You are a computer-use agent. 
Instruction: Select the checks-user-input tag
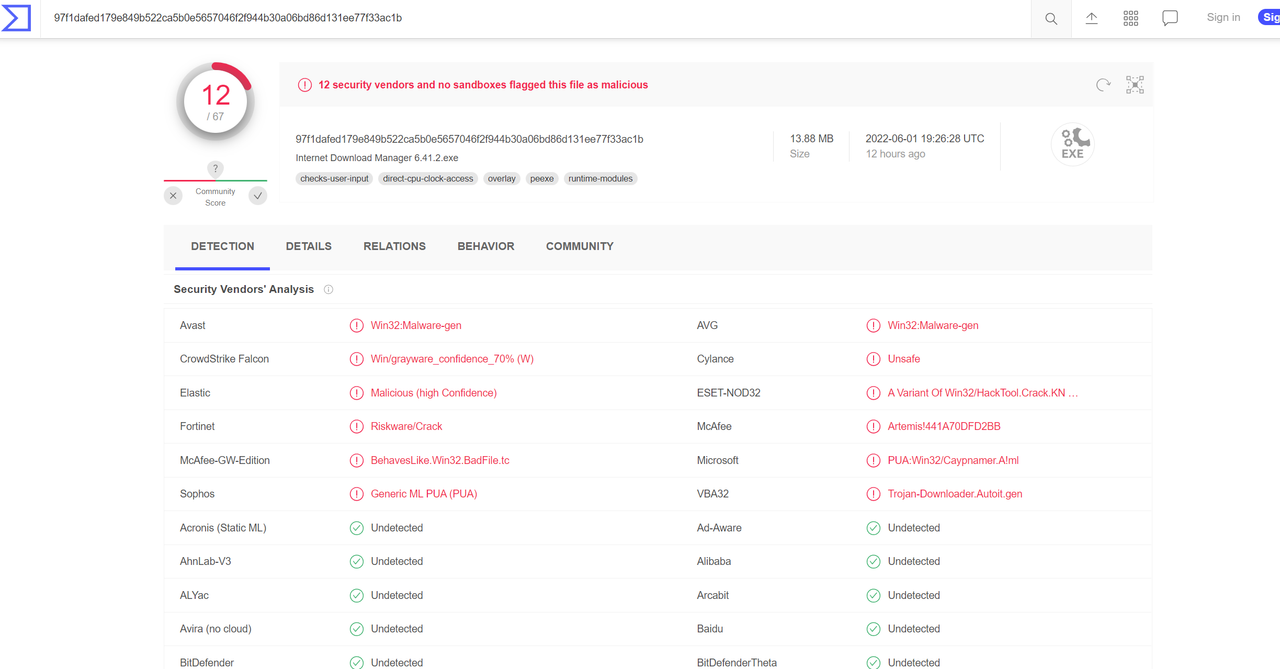coord(334,179)
